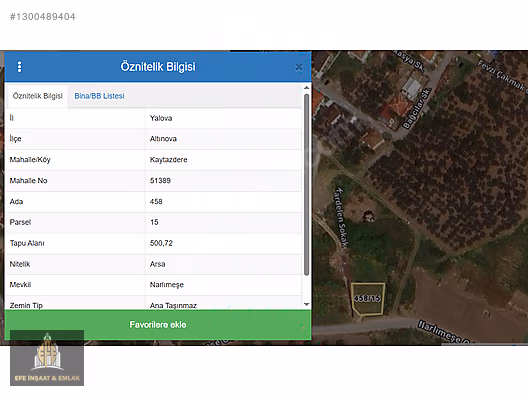The height and width of the screenshot is (396, 528).
Task: Click the Yalova value cell
Action: (161, 118)
